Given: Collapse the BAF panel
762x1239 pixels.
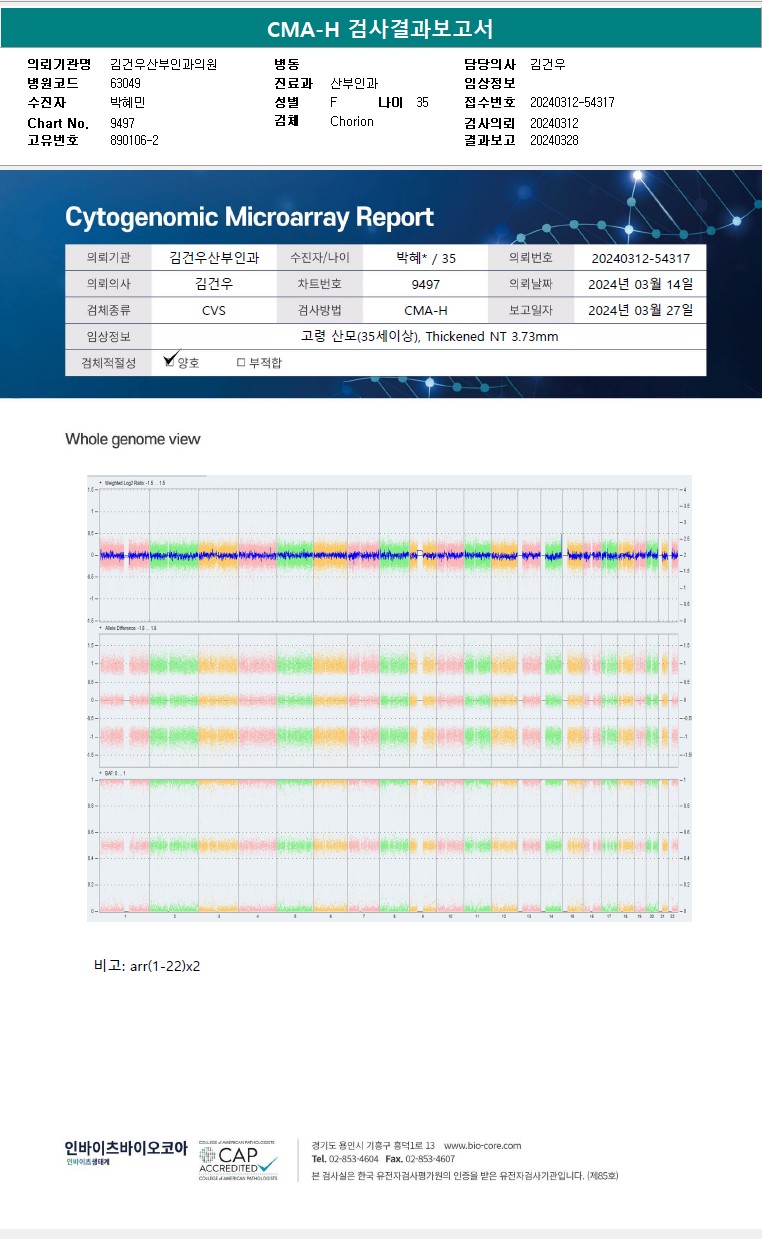Looking at the screenshot, I should click(x=100, y=773).
